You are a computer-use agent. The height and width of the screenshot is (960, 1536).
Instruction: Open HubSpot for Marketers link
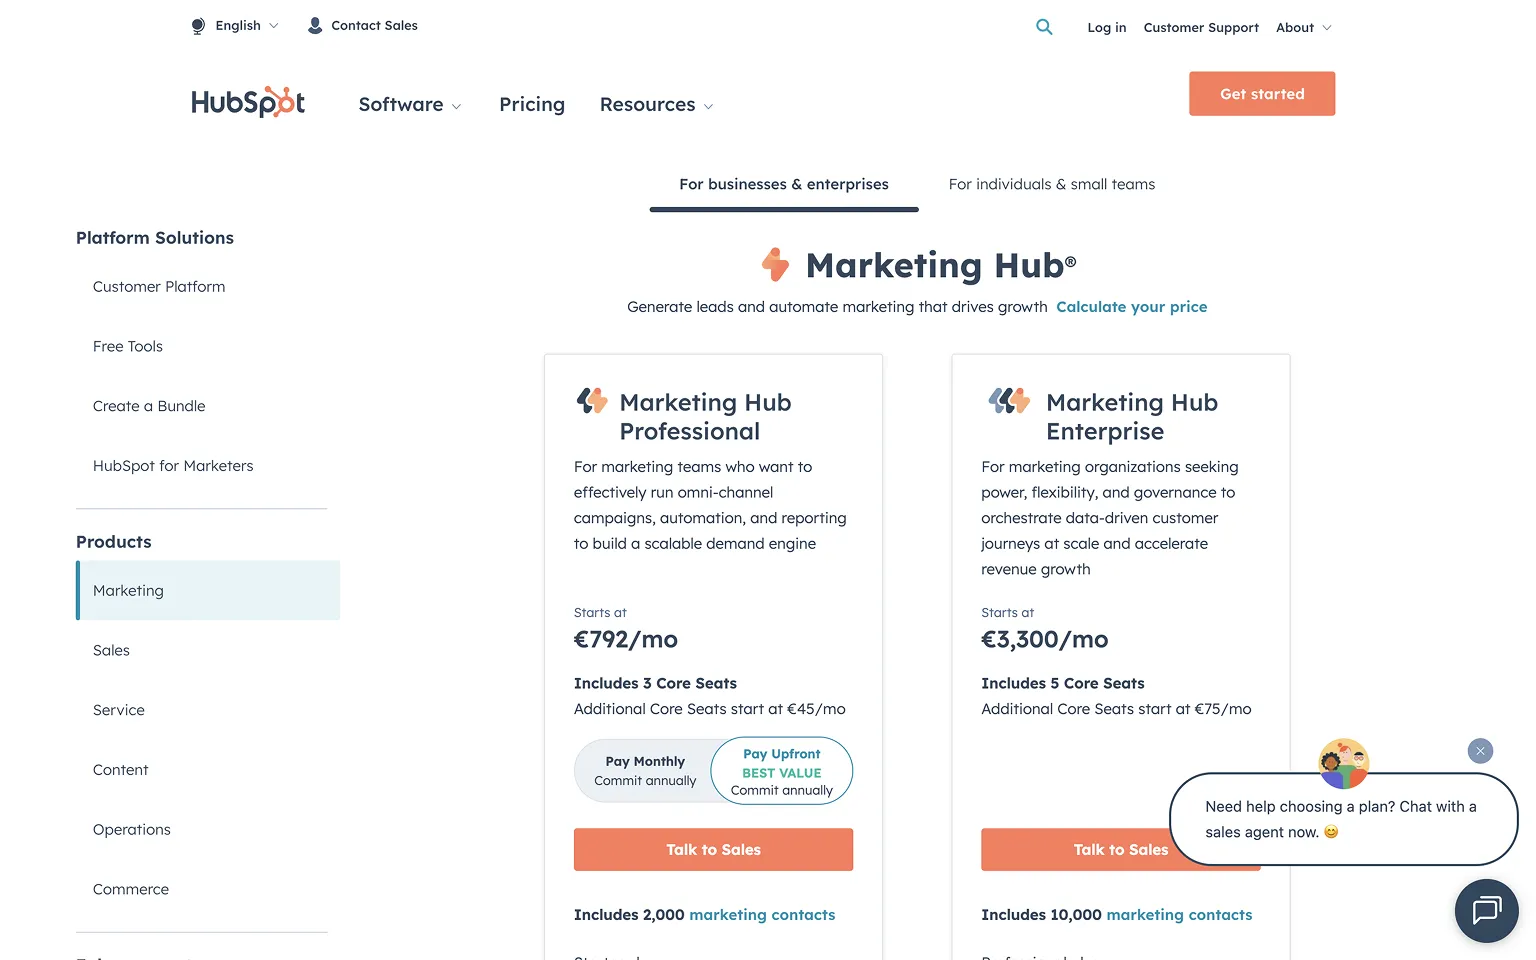173,467
